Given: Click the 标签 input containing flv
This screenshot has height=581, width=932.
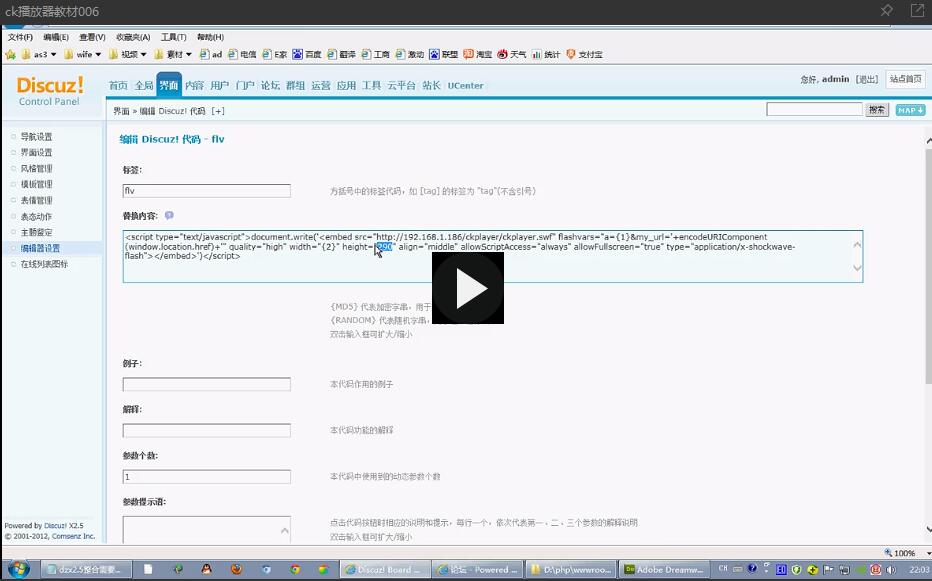Looking at the screenshot, I should [x=206, y=191].
